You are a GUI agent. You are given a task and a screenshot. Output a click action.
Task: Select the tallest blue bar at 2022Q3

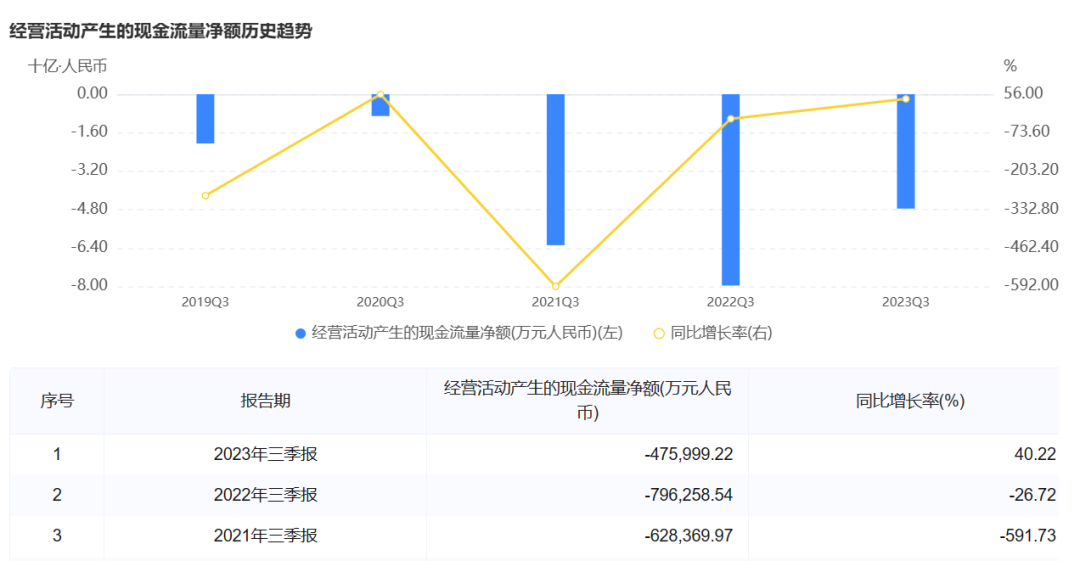(x=731, y=190)
